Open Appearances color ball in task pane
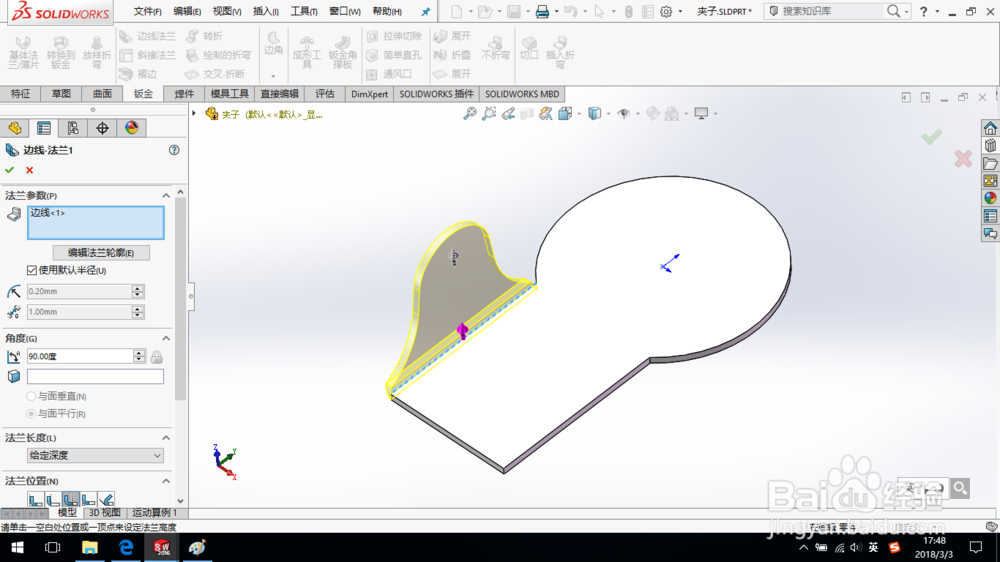1000x562 pixels. [x=990, y=198]
